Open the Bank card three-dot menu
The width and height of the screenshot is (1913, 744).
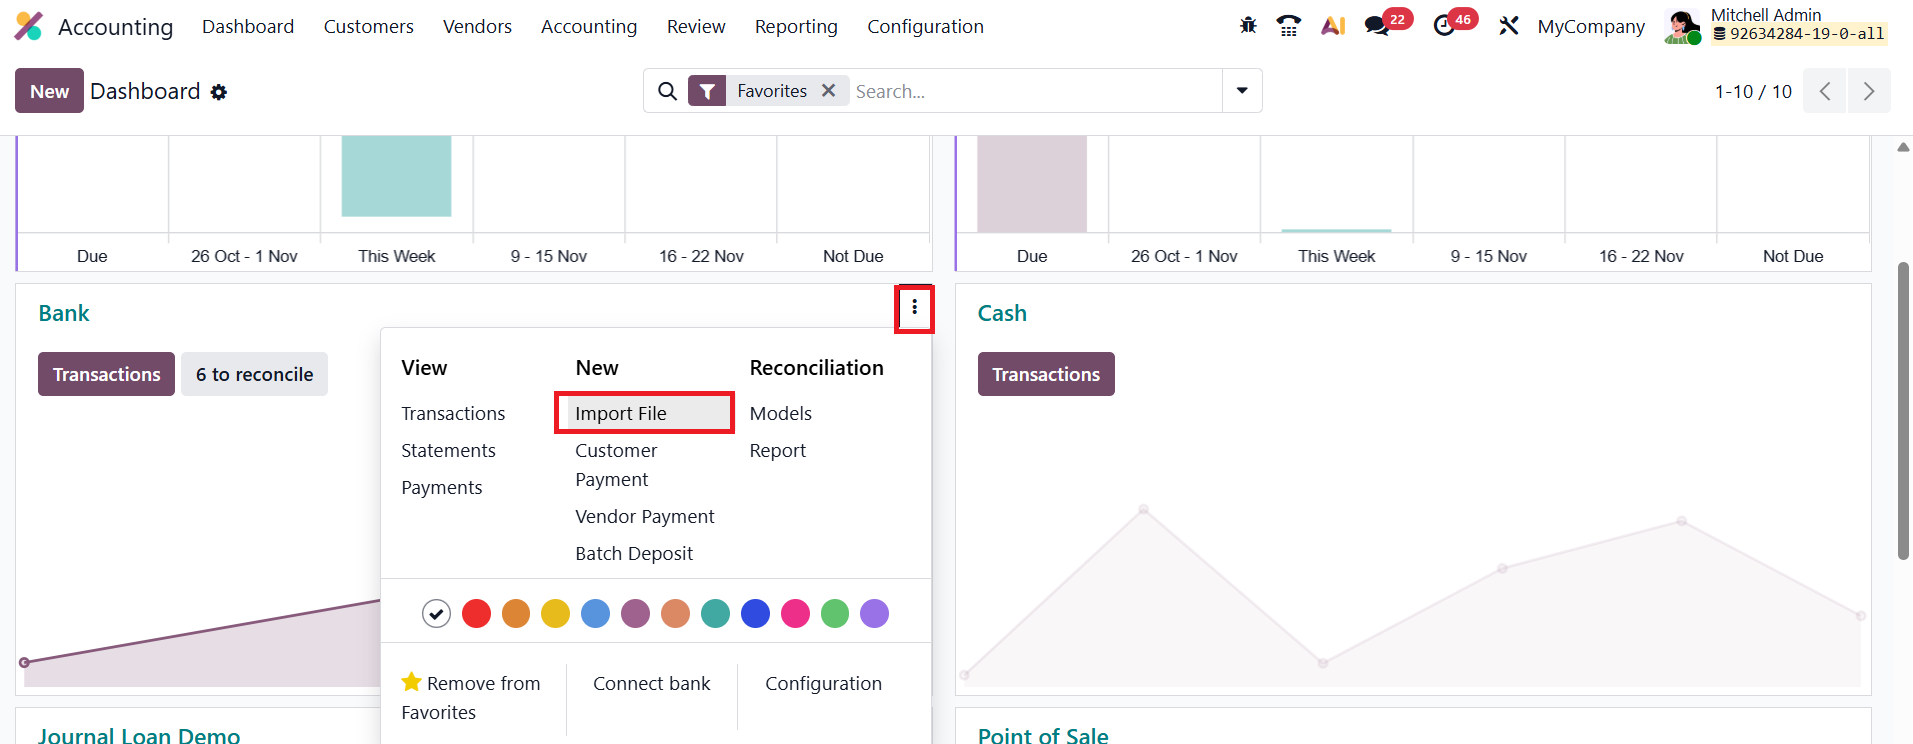pos(914,308)
